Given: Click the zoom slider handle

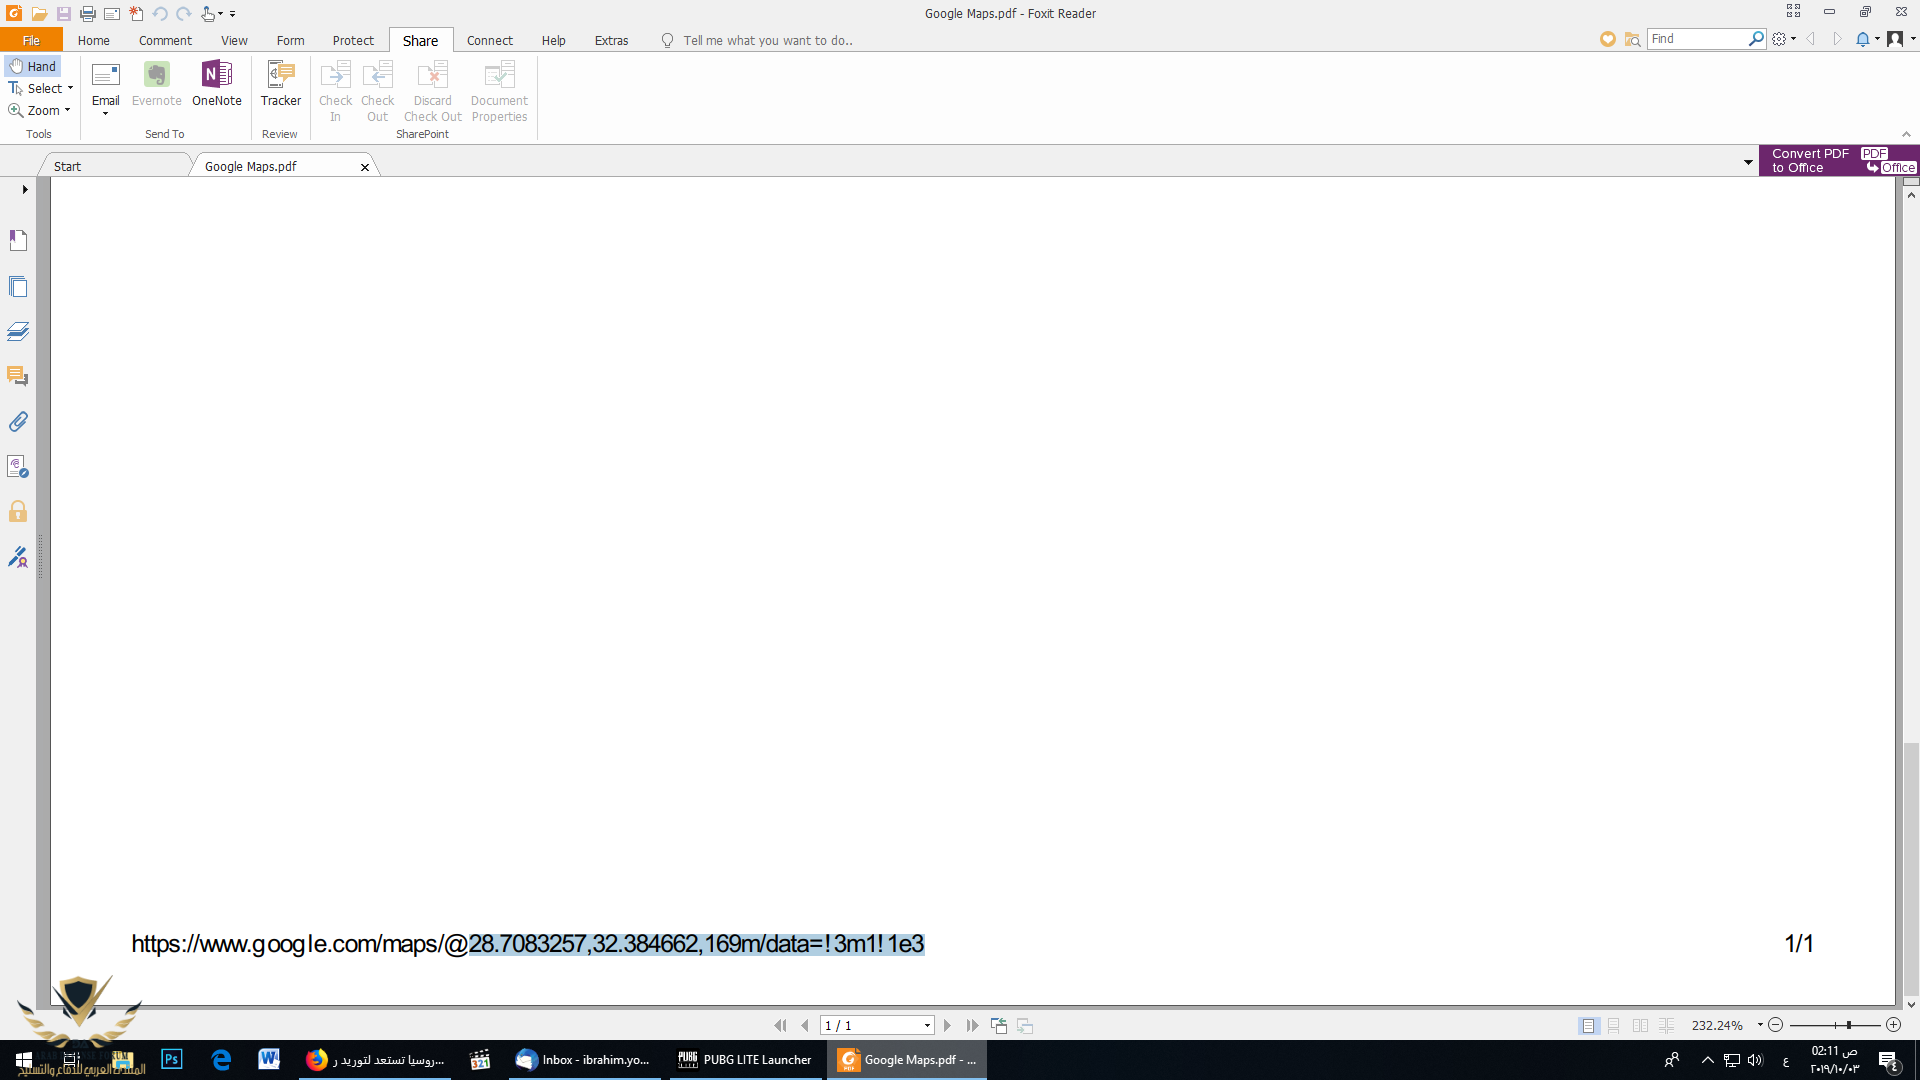Looking at the screenshot, I should 1849,1025.
